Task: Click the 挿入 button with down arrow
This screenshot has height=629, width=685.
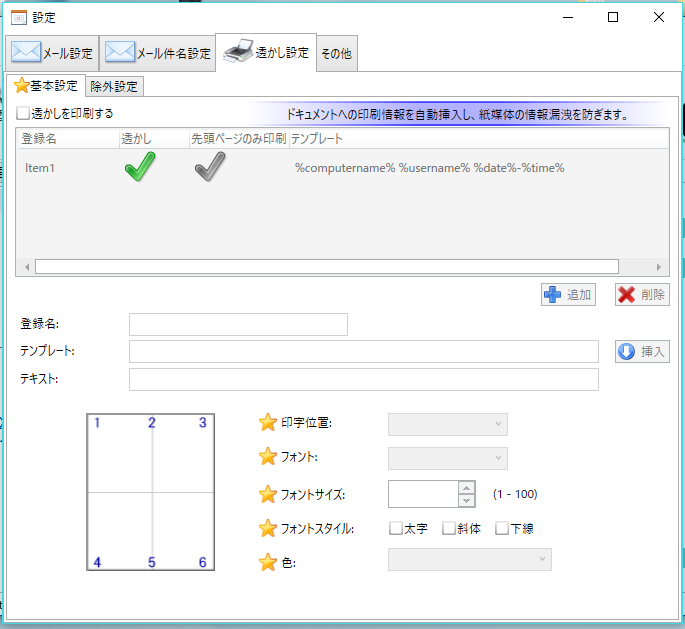Action: tap(642, 351)
